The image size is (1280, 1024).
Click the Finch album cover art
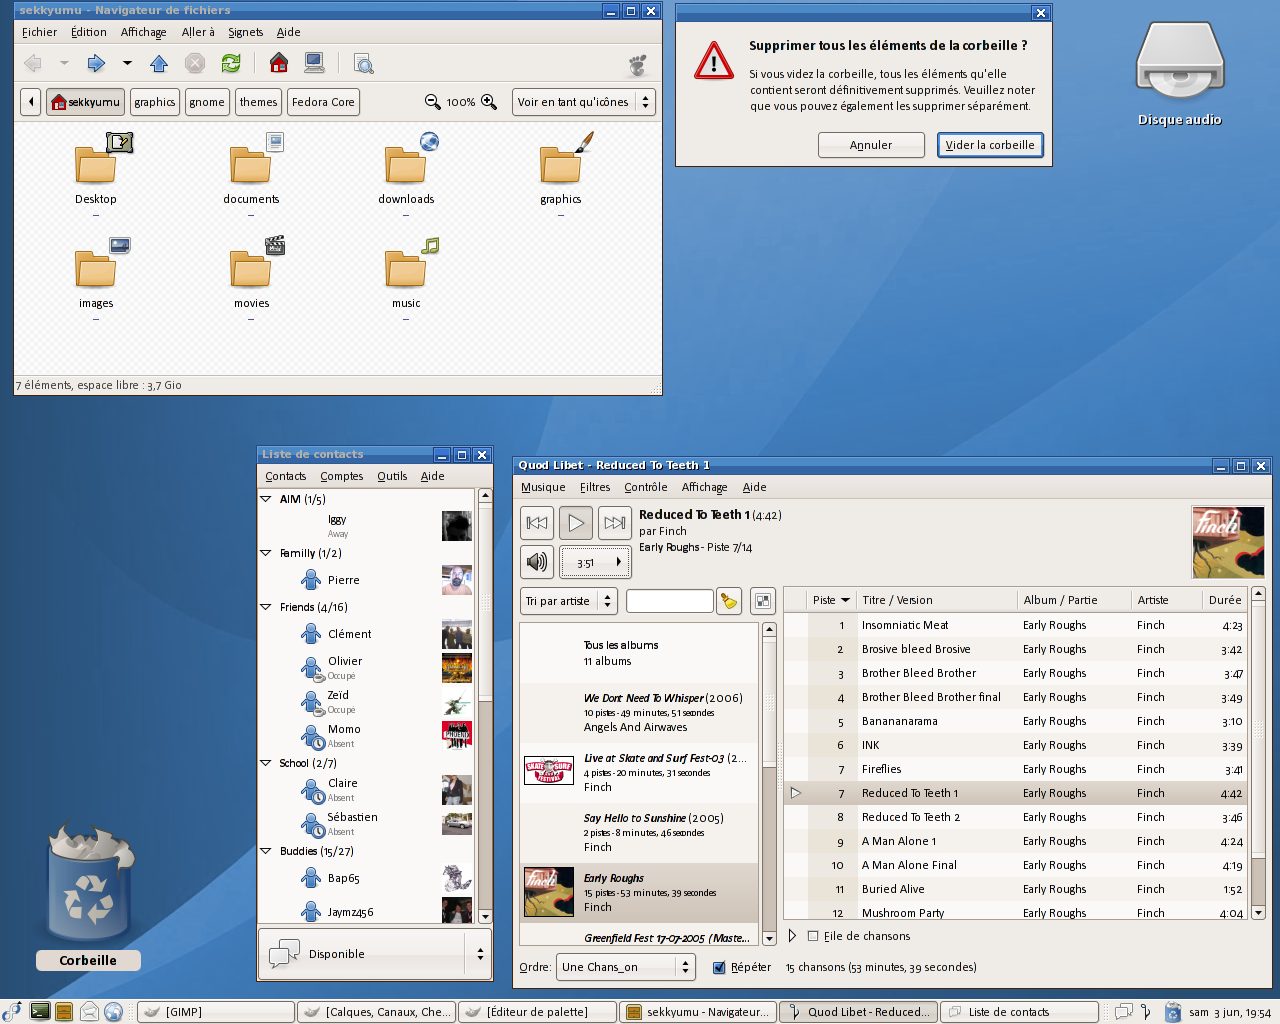[1228, 542]
